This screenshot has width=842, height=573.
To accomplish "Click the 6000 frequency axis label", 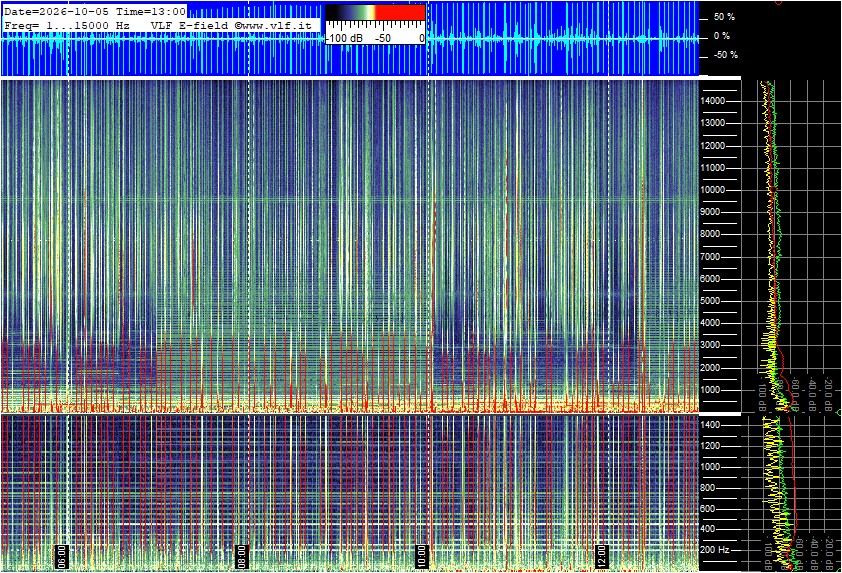I will [x=710, y=279].
